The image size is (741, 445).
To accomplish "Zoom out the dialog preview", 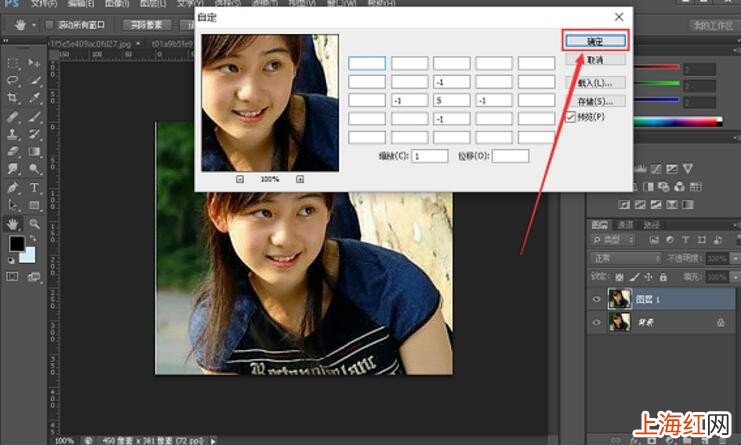I will [x=240, y=179].
